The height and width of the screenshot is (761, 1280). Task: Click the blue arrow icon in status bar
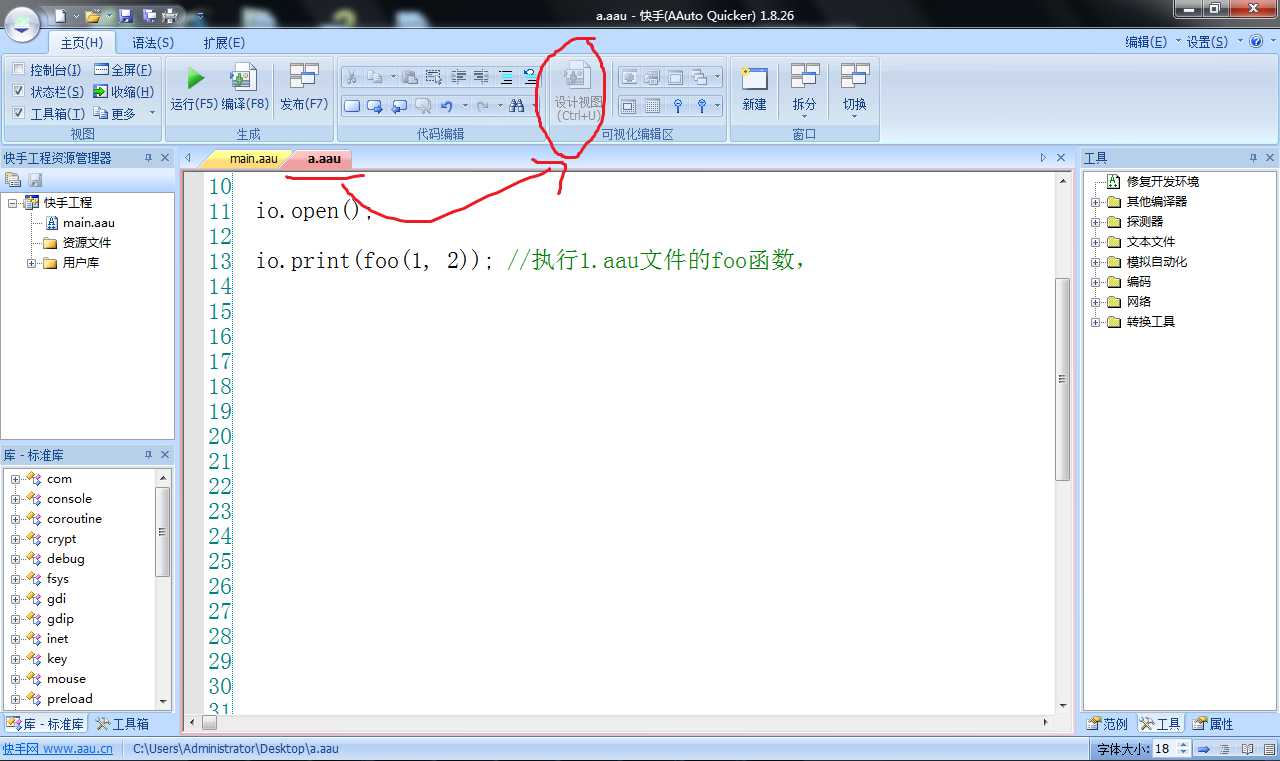click(x=1204, y=749)
